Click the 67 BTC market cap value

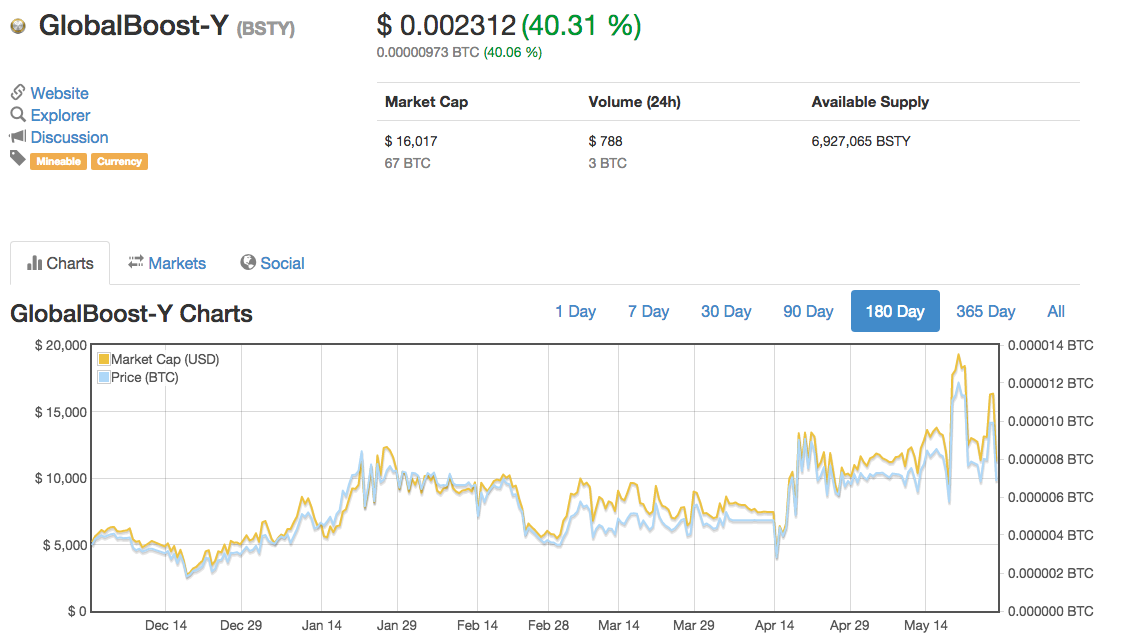click(408, 163)
